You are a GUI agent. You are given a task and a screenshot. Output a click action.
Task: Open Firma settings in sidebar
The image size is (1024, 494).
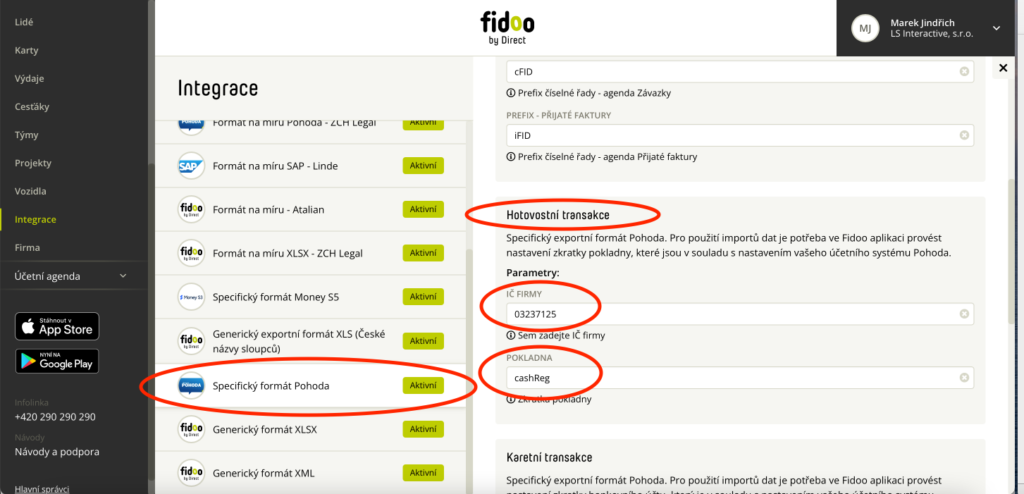pos(27,248)
